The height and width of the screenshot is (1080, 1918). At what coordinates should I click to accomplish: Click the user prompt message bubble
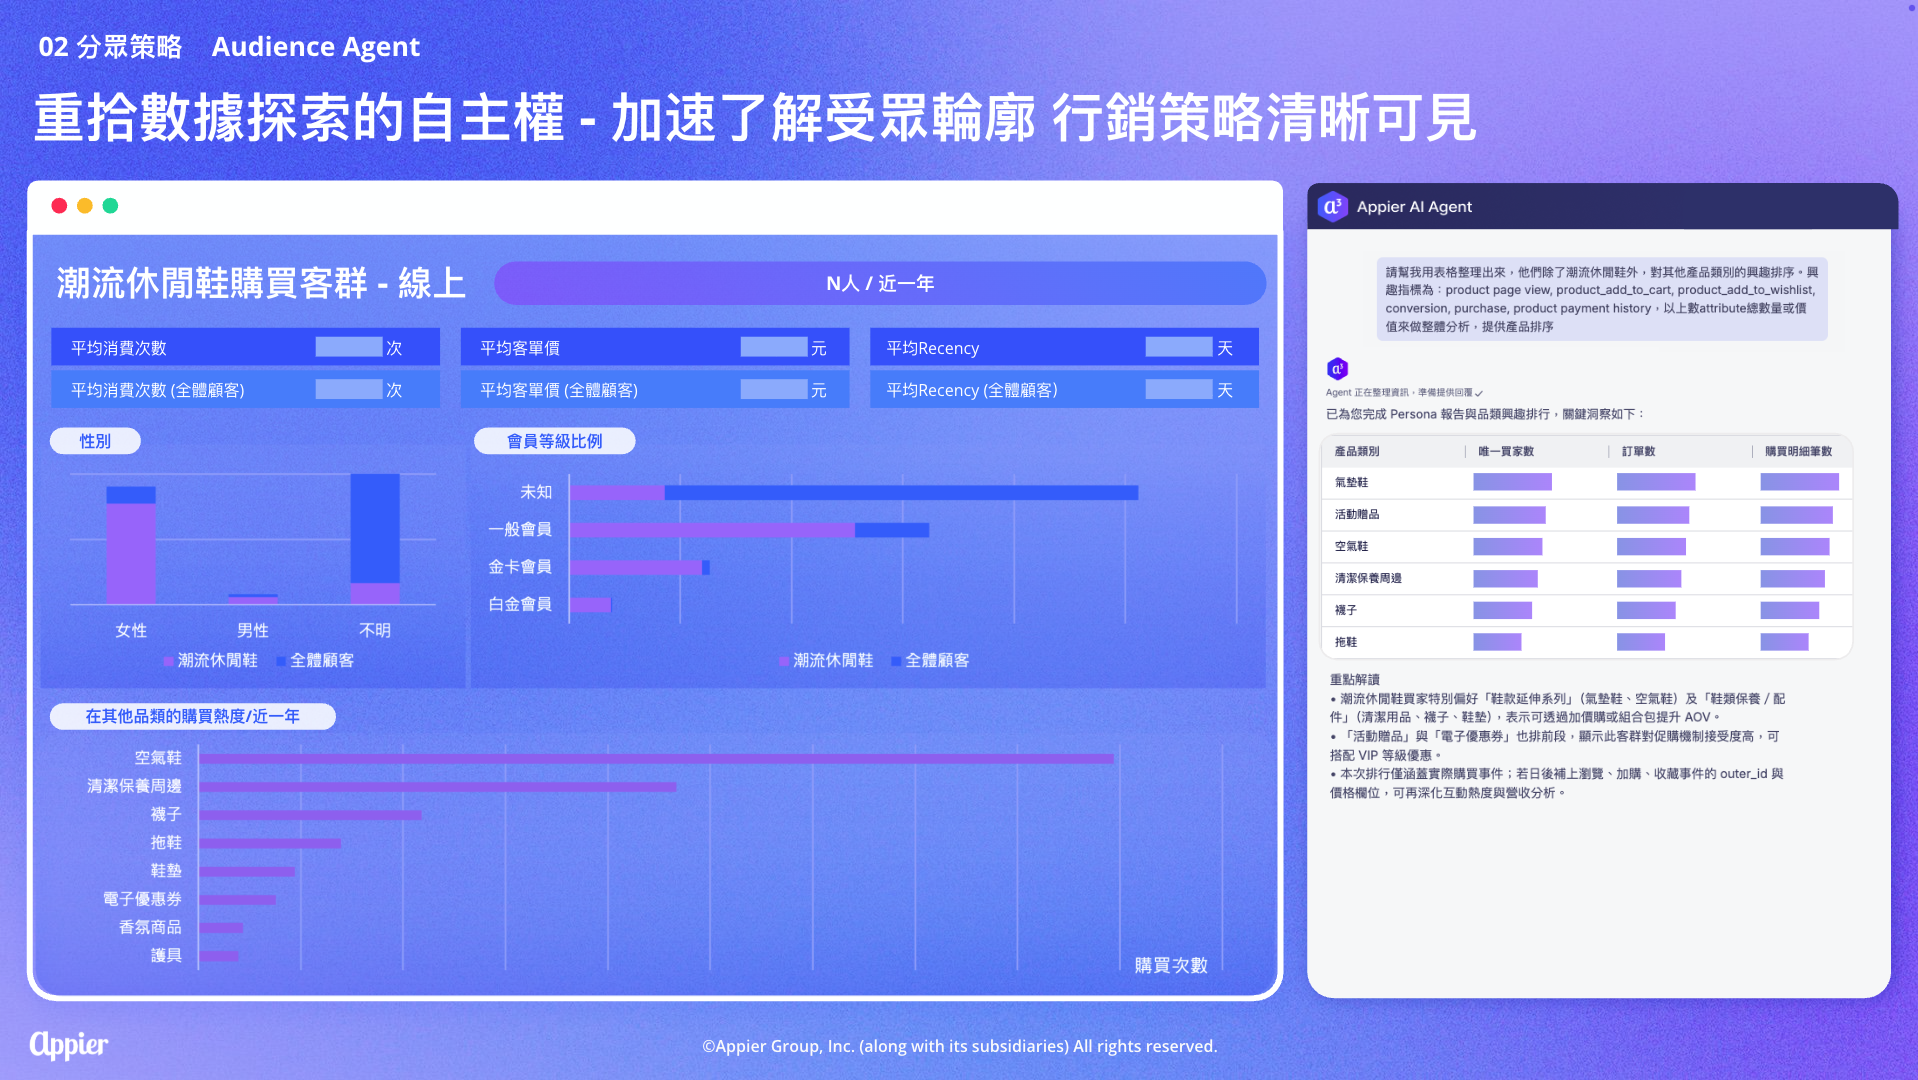[x=1601, y=299]
